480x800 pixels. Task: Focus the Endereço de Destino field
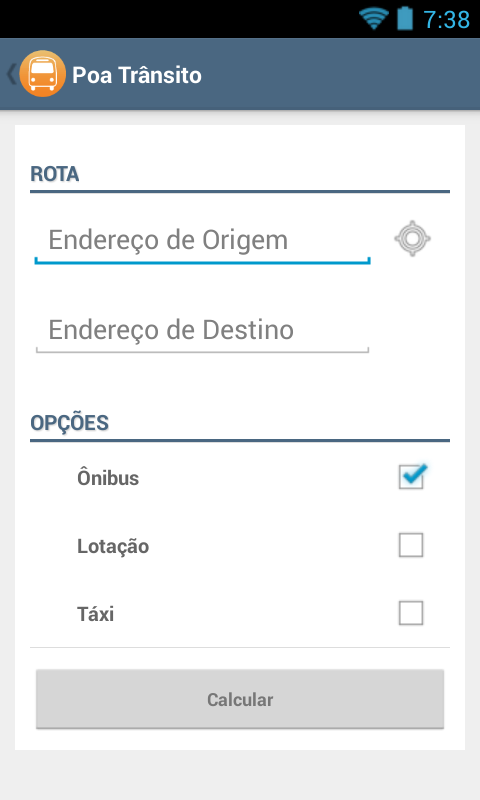coord(202,330)
